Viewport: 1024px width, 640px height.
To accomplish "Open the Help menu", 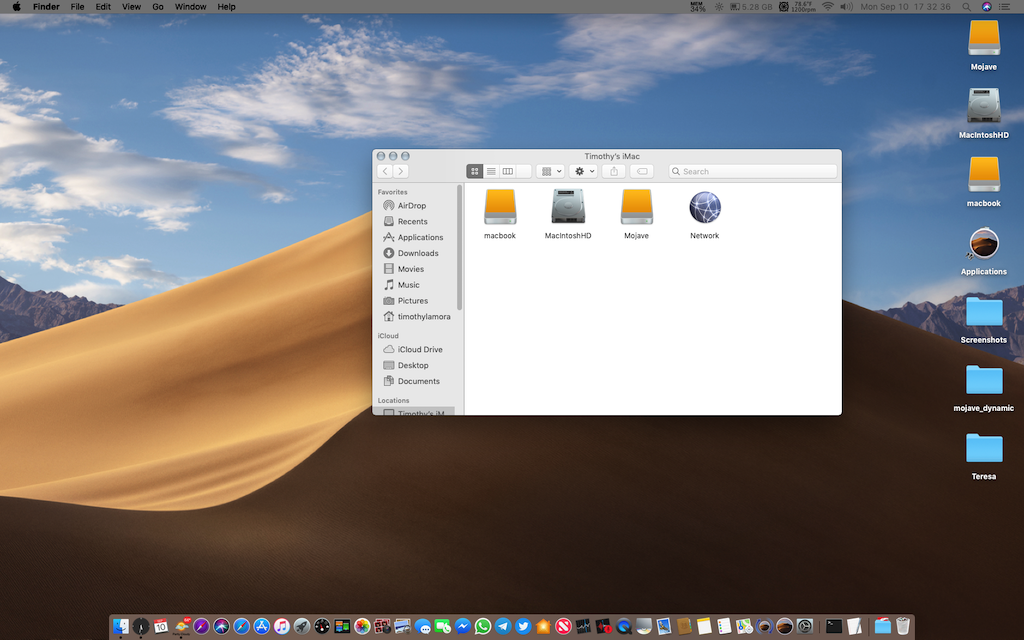I will (x=226, y=7).
